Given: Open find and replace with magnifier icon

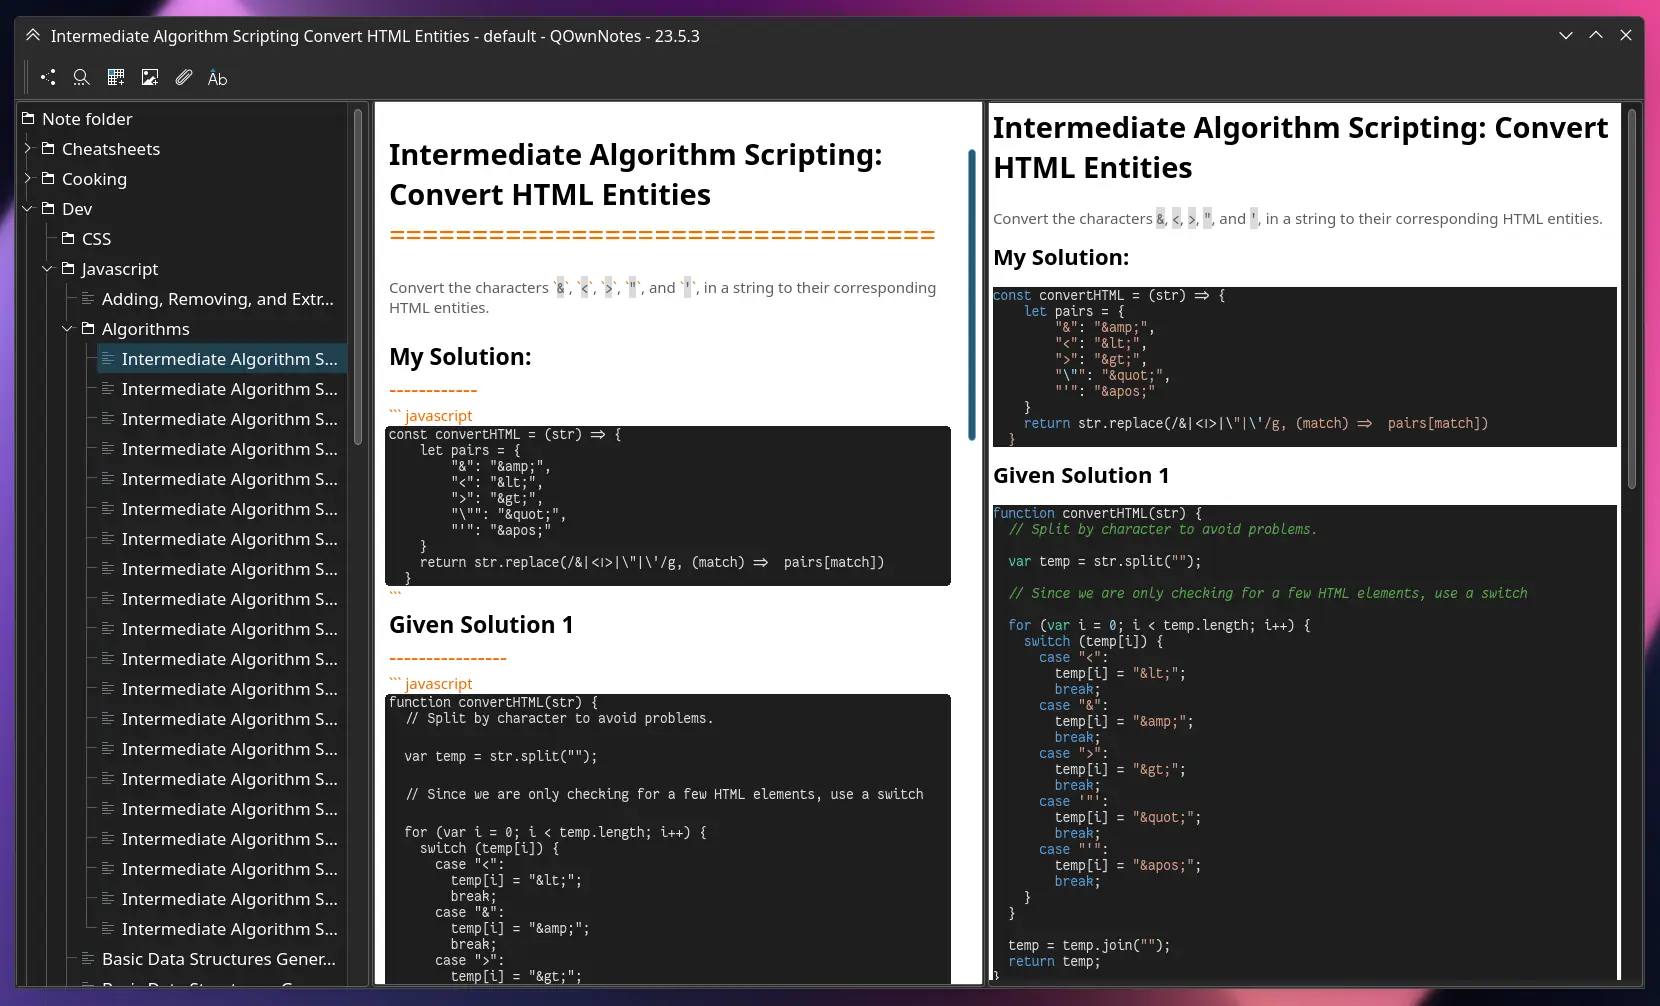Looking at the screenshot, I should point(82,77).
